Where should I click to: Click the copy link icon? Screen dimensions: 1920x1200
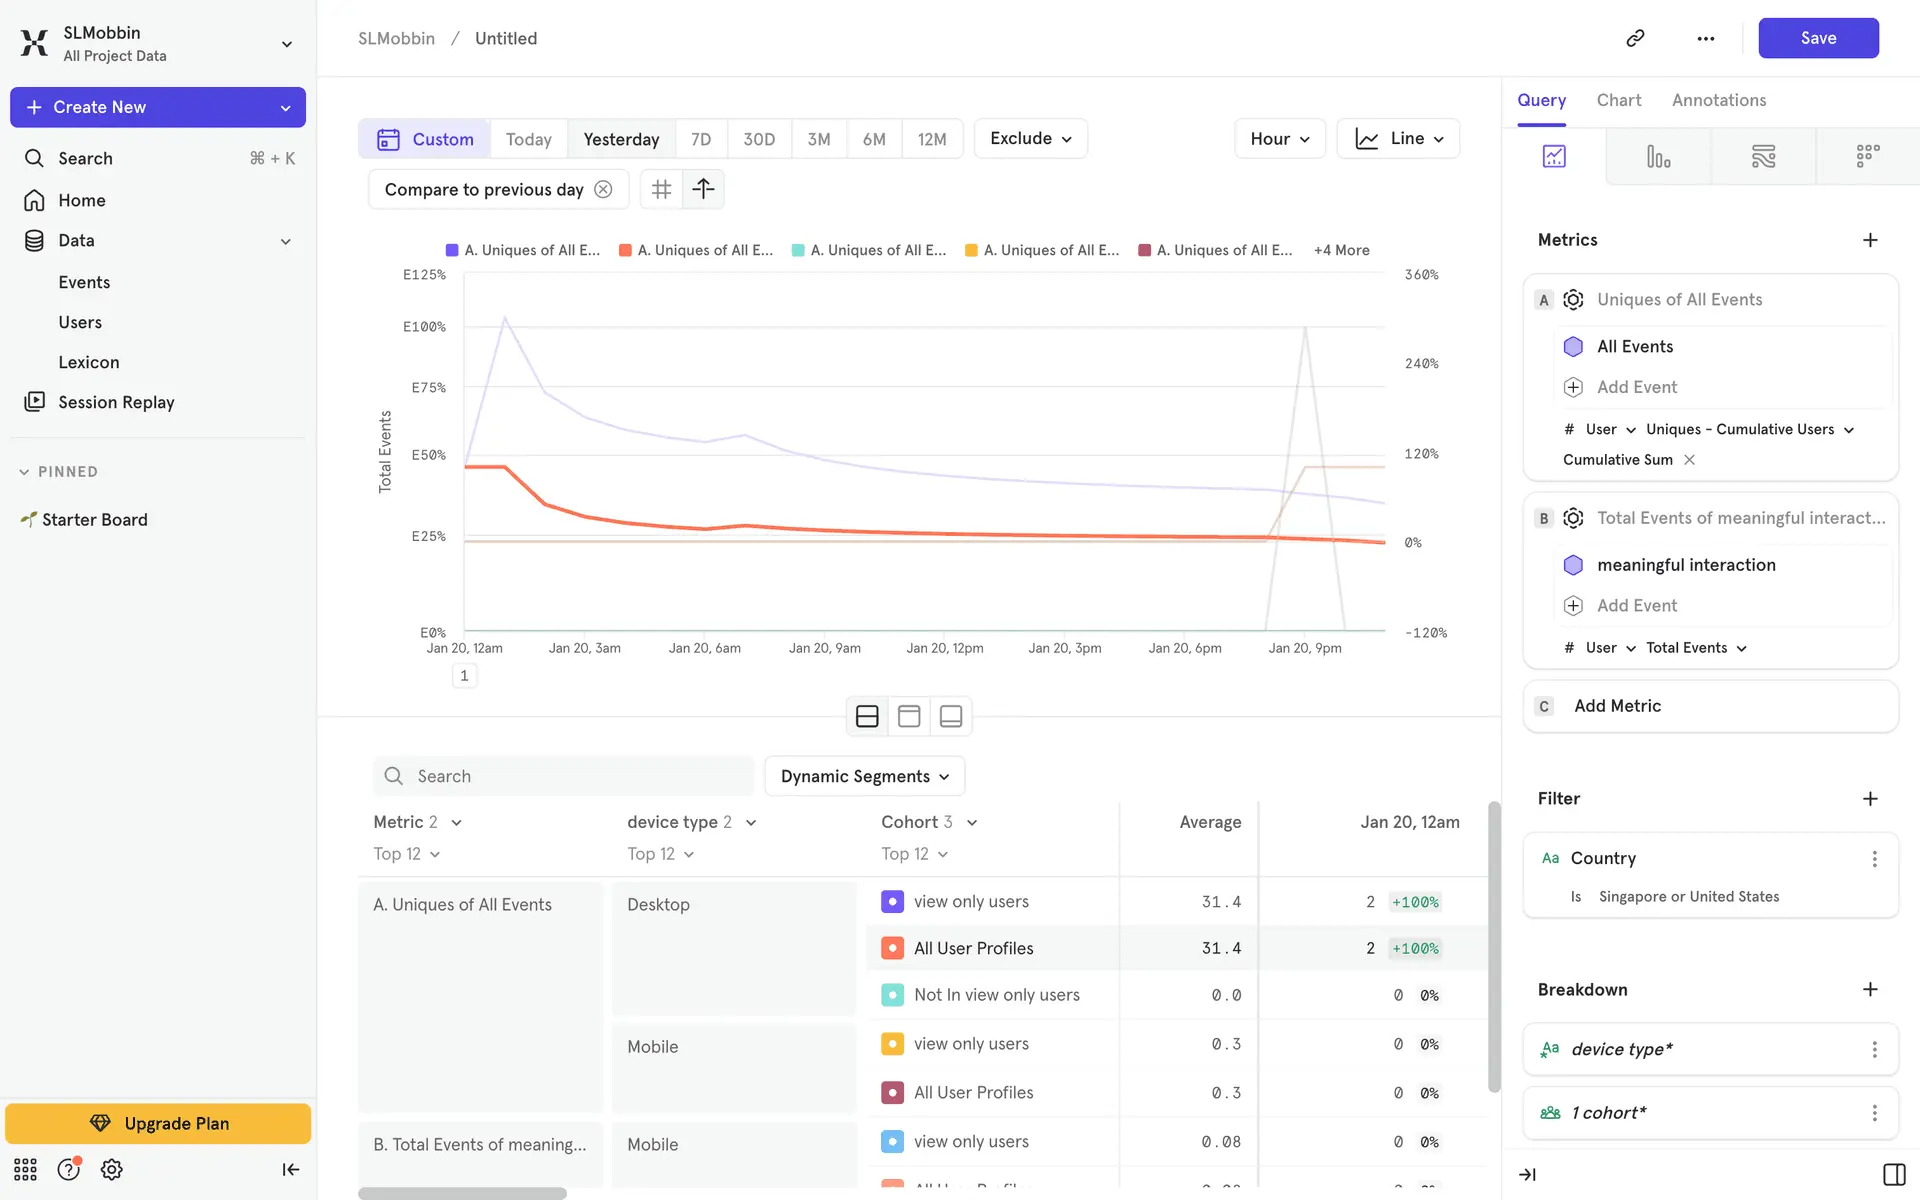(x=1635, y=38)
